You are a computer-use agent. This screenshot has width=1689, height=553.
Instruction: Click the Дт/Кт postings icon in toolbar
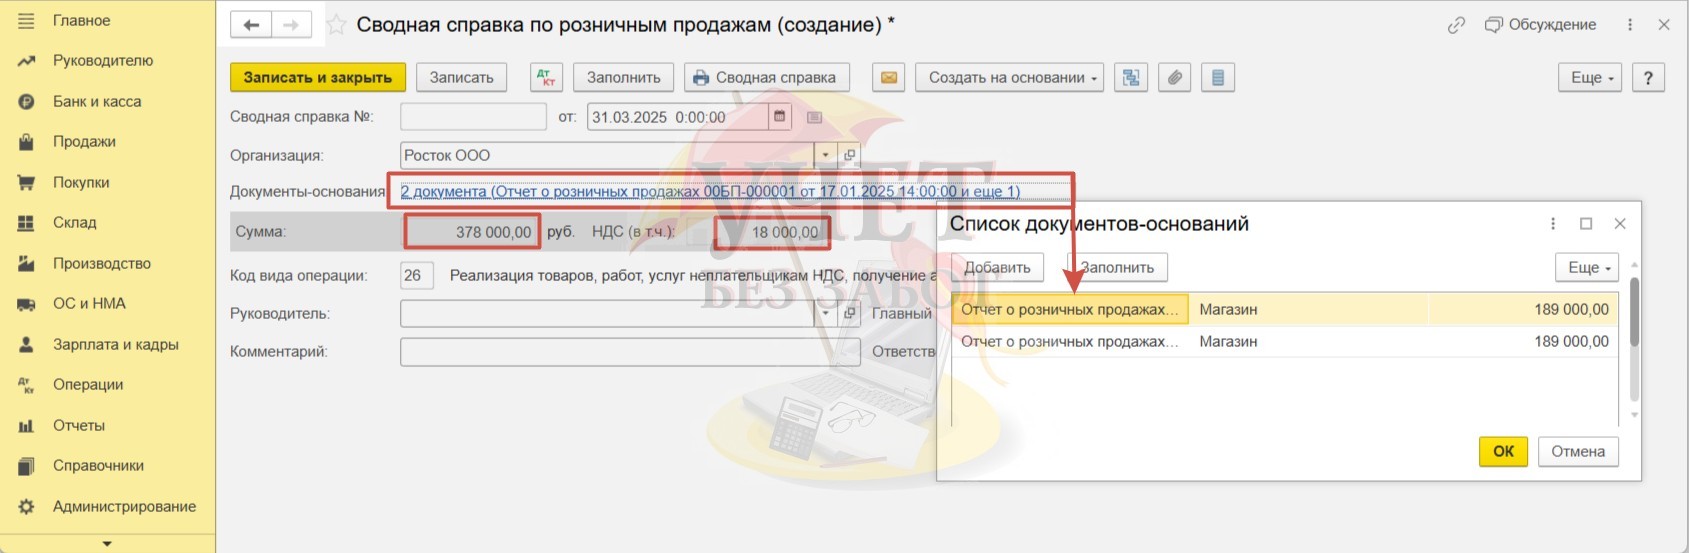(546, 77)
